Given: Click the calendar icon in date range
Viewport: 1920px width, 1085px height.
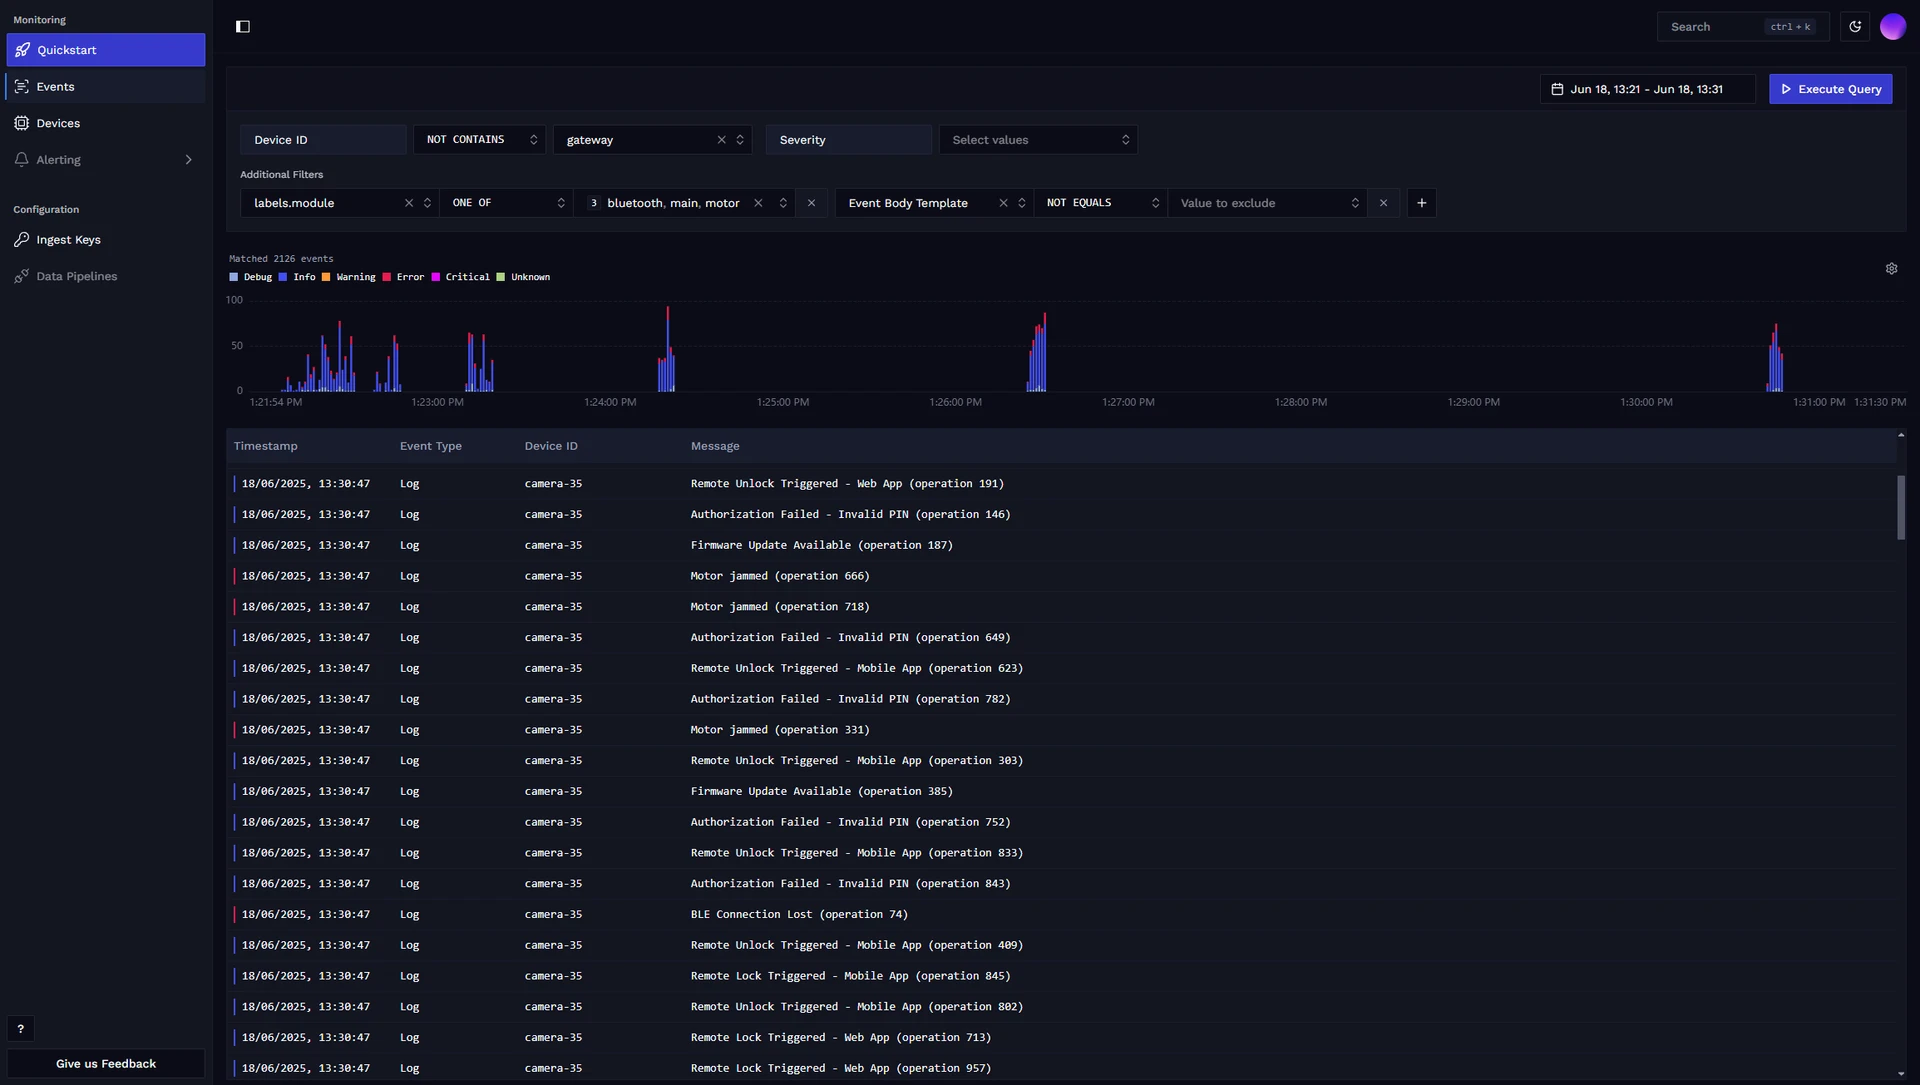Looking at the screenshot, I should click(x=1557, y=89).
